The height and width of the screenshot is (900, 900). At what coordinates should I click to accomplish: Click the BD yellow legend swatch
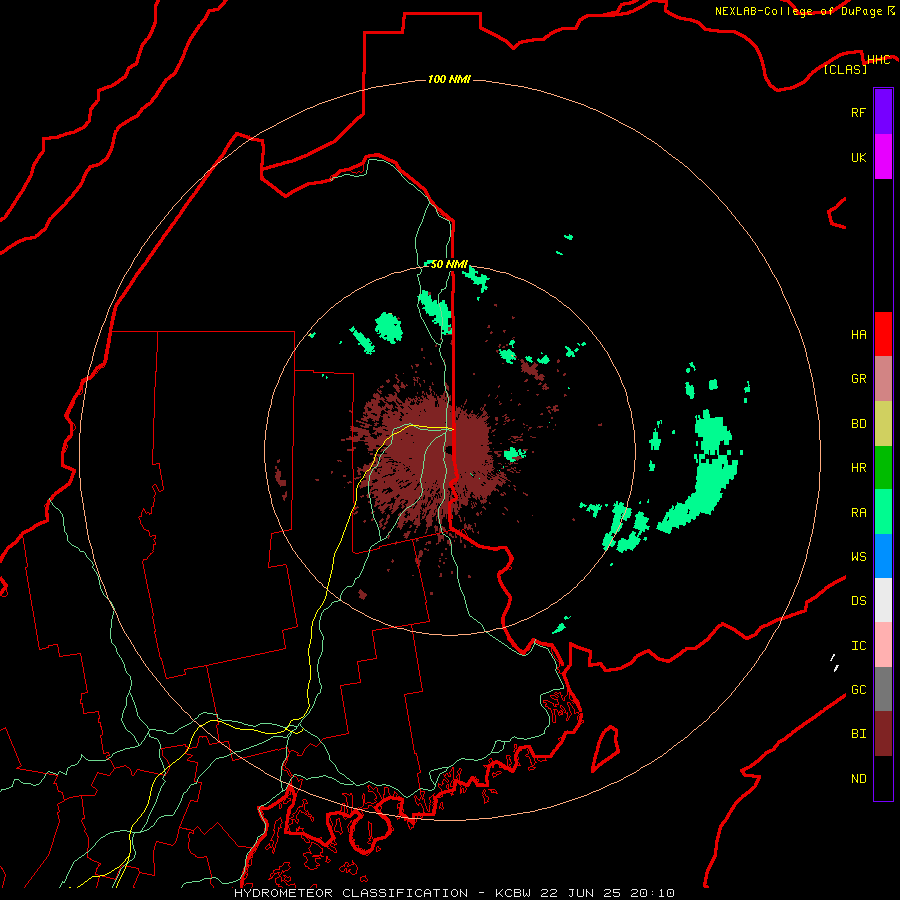tap(883, 424)
